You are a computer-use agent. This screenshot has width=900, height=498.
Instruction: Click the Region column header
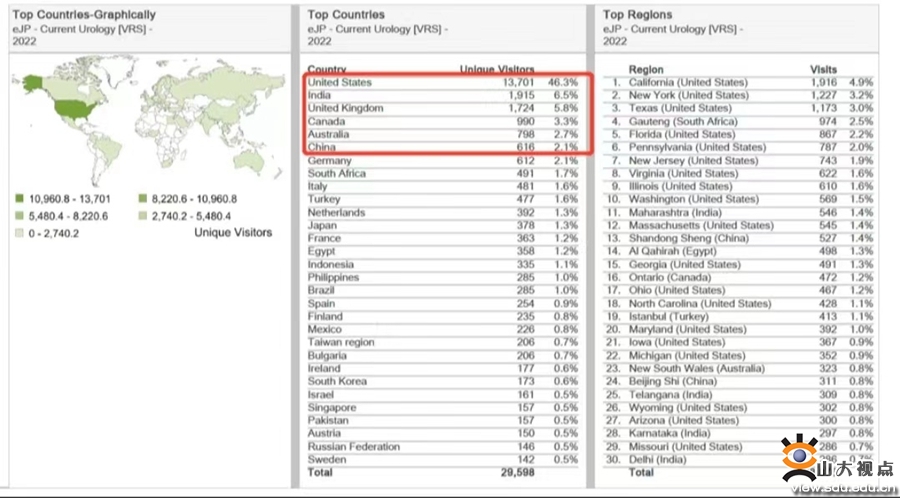click(646, 69)
